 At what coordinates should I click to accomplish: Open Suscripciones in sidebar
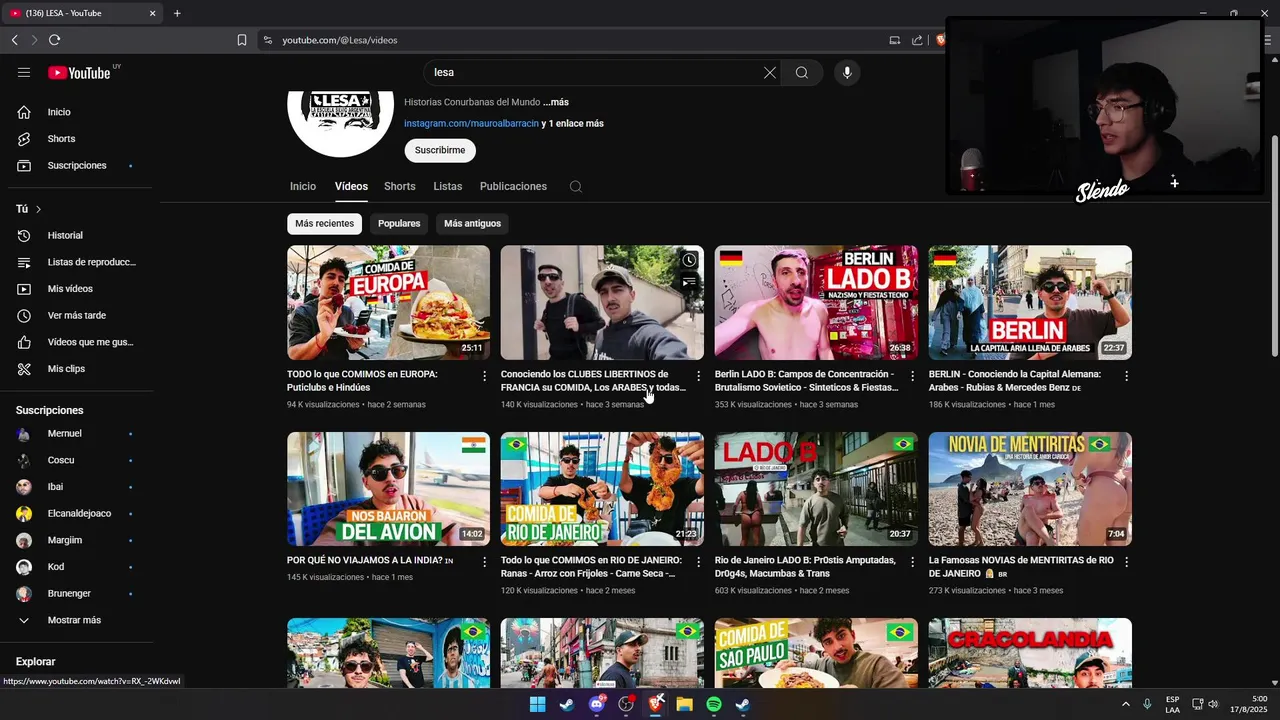(76, 165)
